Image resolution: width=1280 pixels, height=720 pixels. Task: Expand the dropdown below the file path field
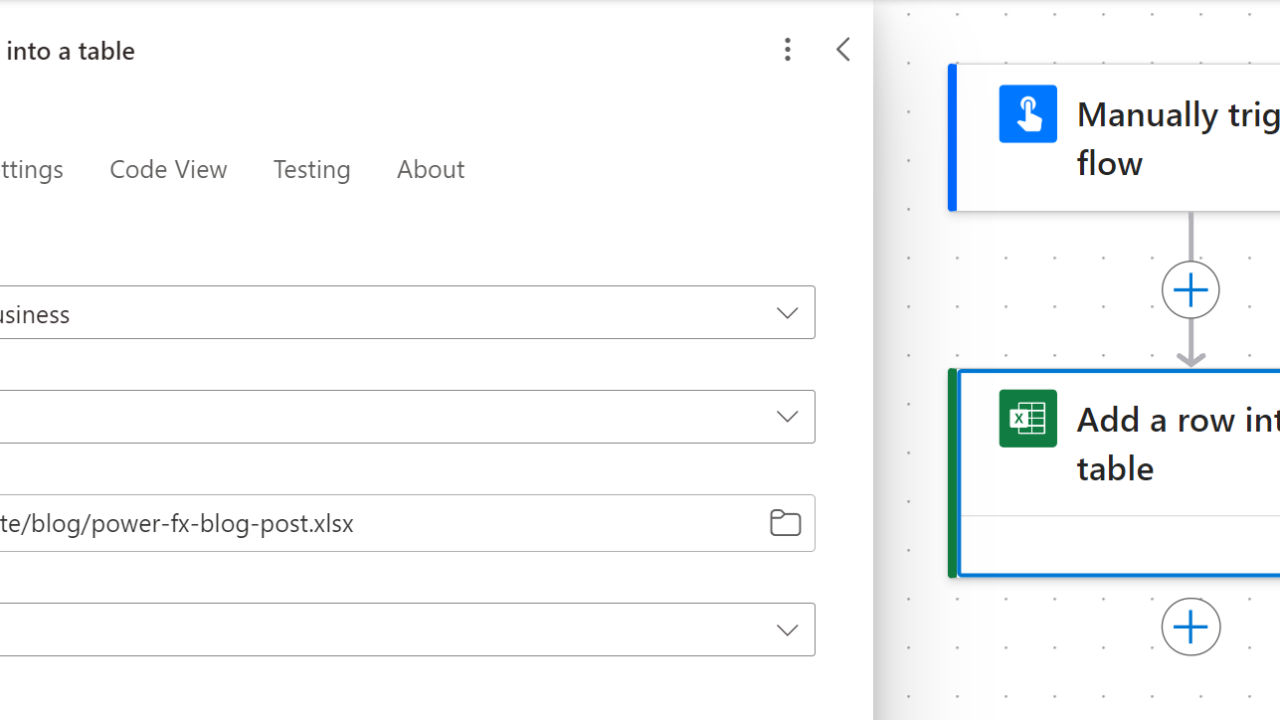pos(787,630)
